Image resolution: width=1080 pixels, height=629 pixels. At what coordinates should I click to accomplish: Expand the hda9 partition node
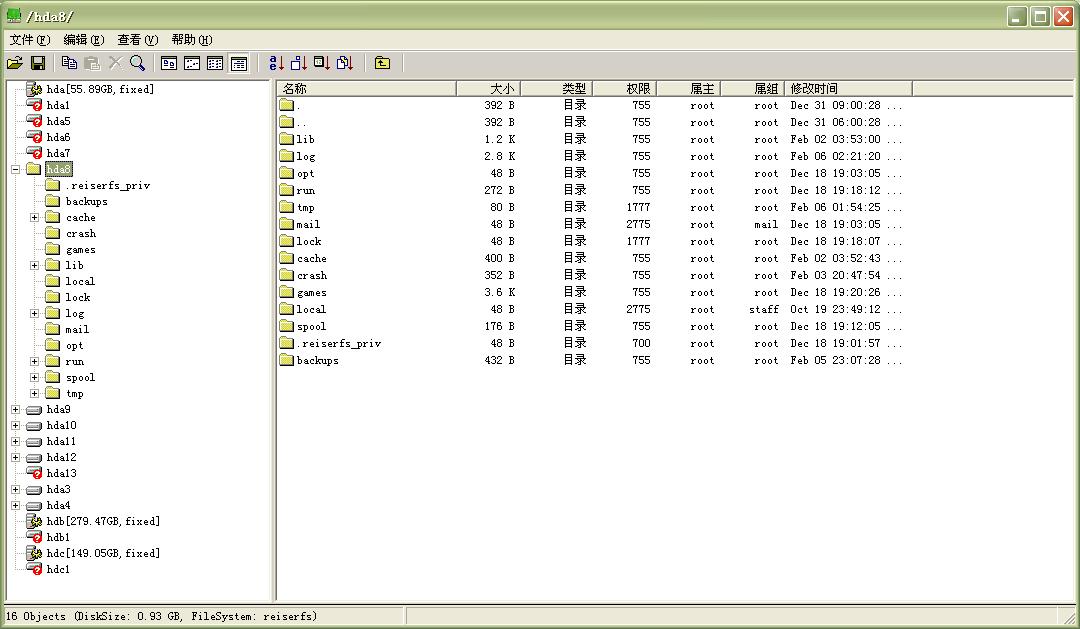(x=16, y=409)
